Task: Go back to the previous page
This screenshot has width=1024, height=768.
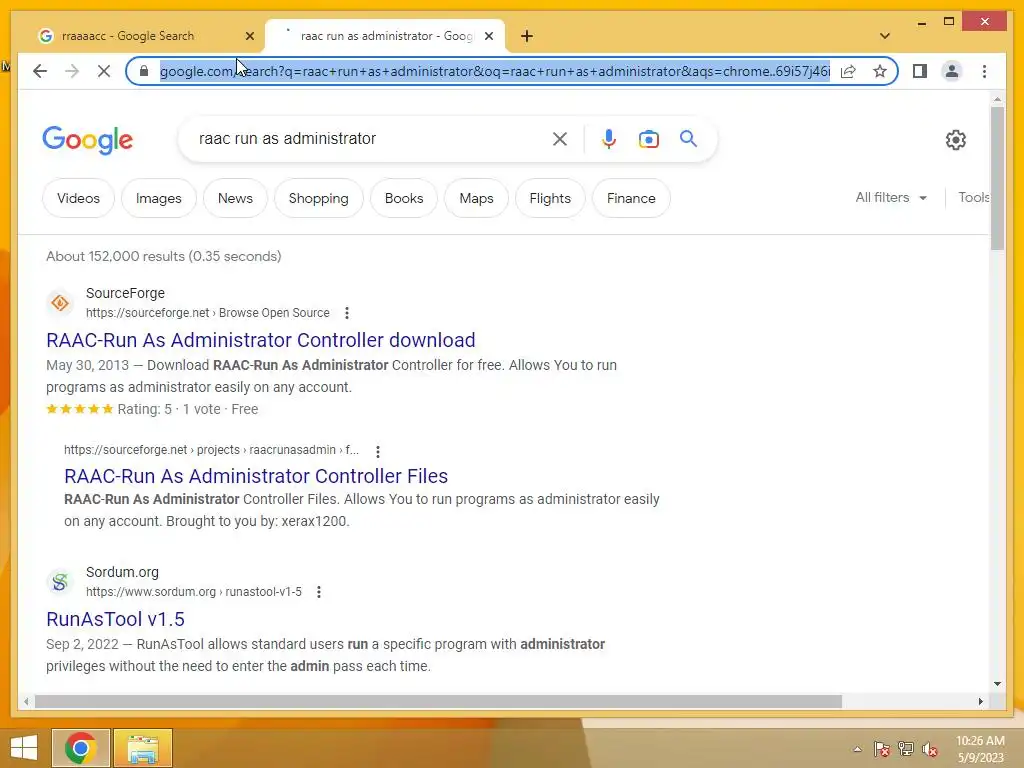Action: (x=40, y=71)
